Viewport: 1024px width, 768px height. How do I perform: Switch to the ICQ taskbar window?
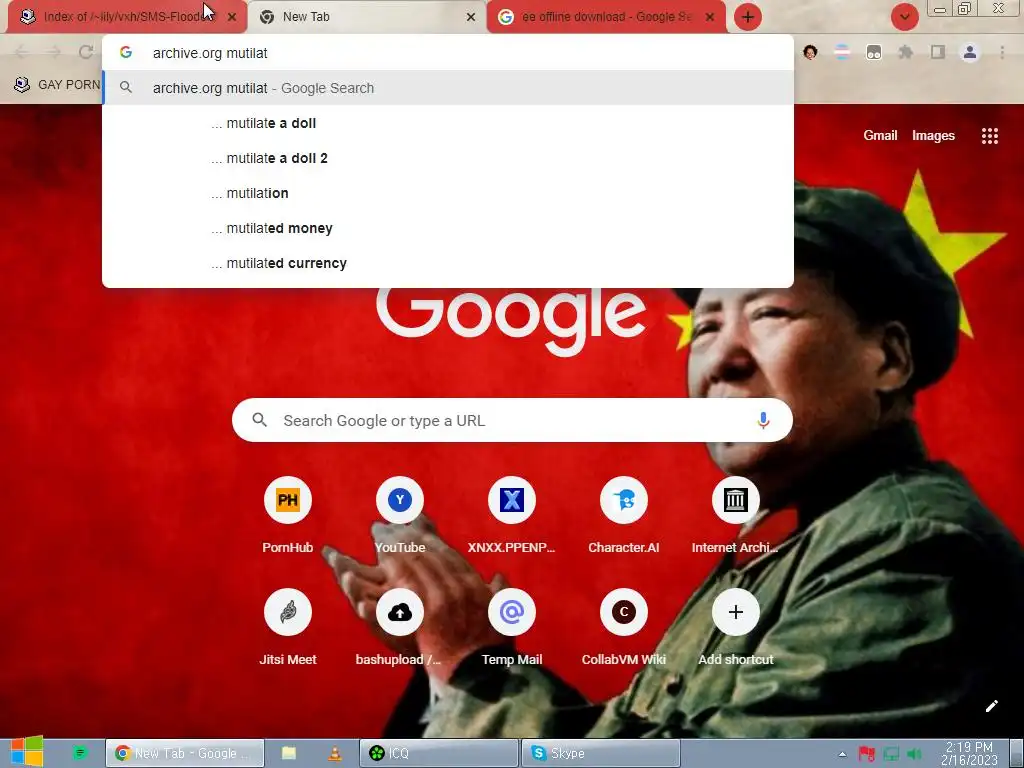click(439, 753)
